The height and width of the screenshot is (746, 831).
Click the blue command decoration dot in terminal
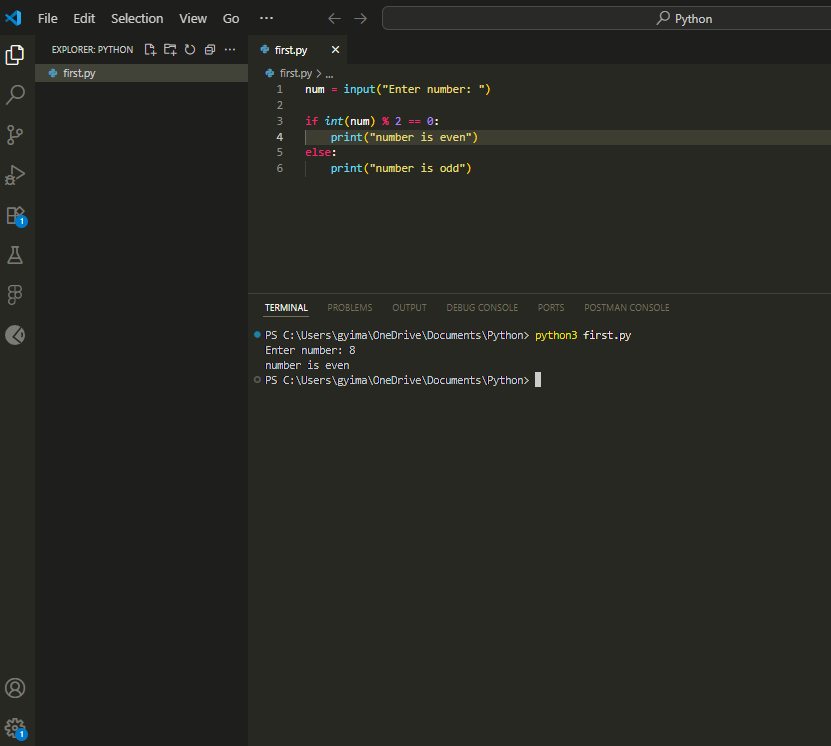pyautogui.click(x=257, y=334)
